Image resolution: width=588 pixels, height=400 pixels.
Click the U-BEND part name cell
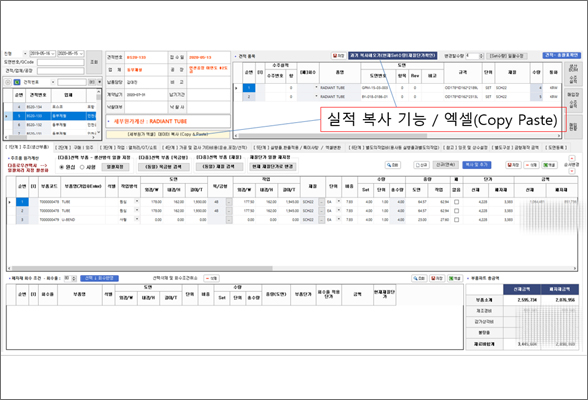tap(83, 220)
